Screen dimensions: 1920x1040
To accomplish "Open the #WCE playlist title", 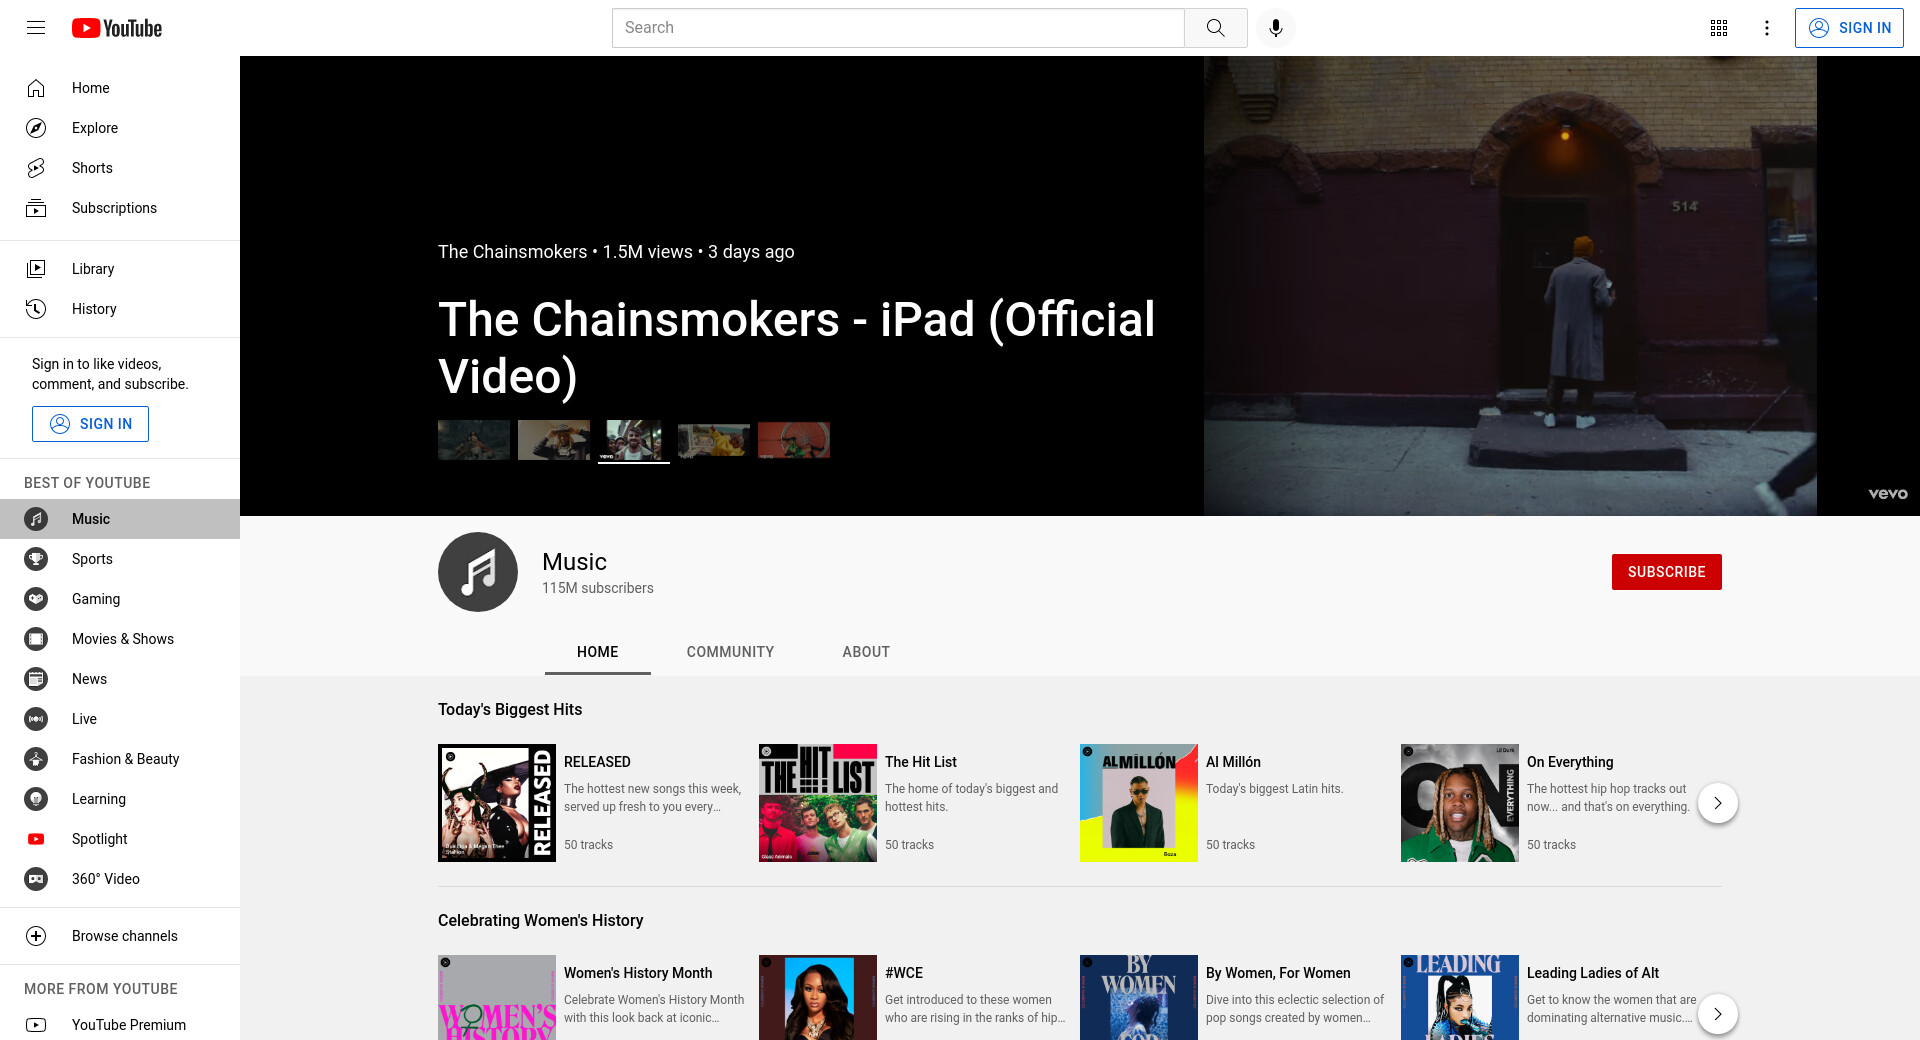I will click(x=904, y=973).
